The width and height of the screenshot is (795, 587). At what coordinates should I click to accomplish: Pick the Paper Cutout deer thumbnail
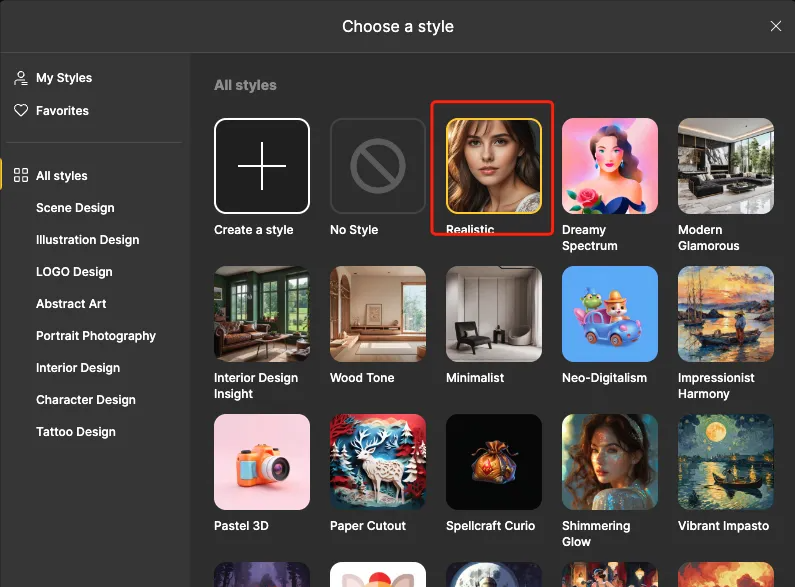(x=378, y=462)
